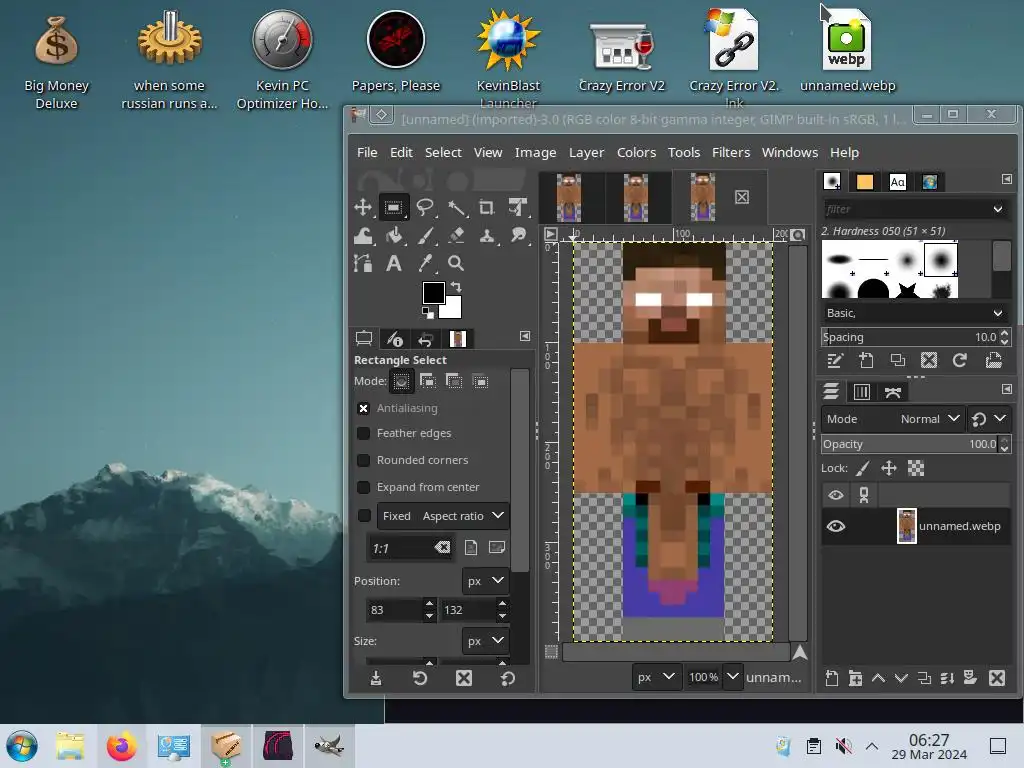
Task: Open the Colors menu
Action: (636, 152)
